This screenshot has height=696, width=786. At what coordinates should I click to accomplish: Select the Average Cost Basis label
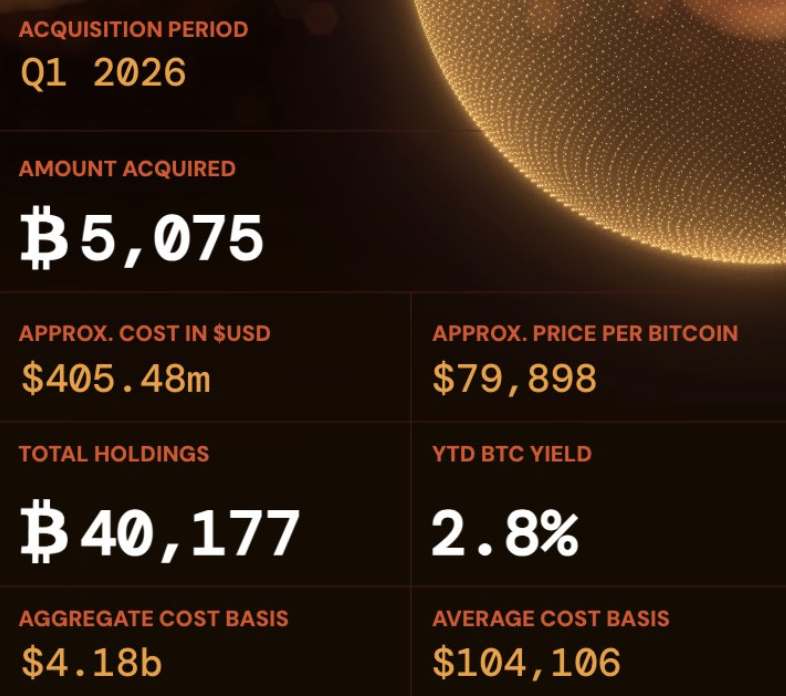coord(551,618)
